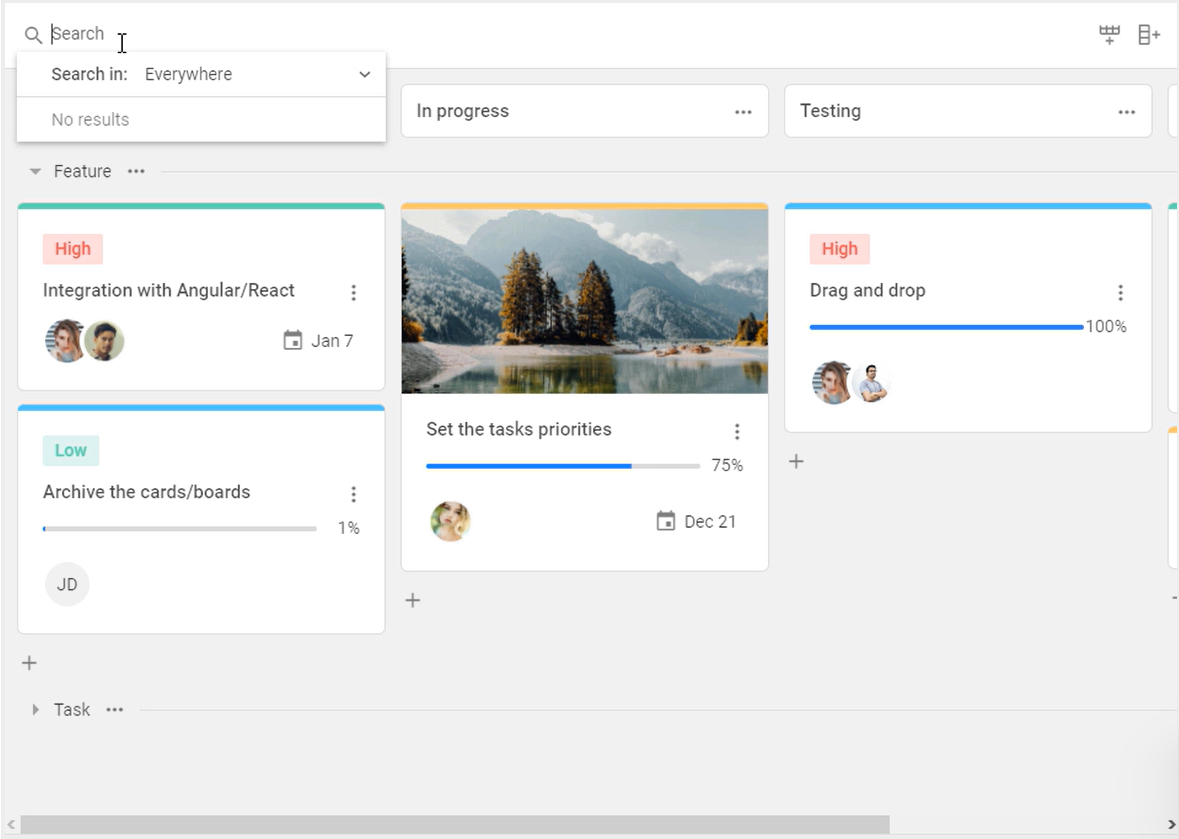This screenshot has width=1179, height=839.
Task: Click the Dec 21 calendar icon
Action: 665,521
